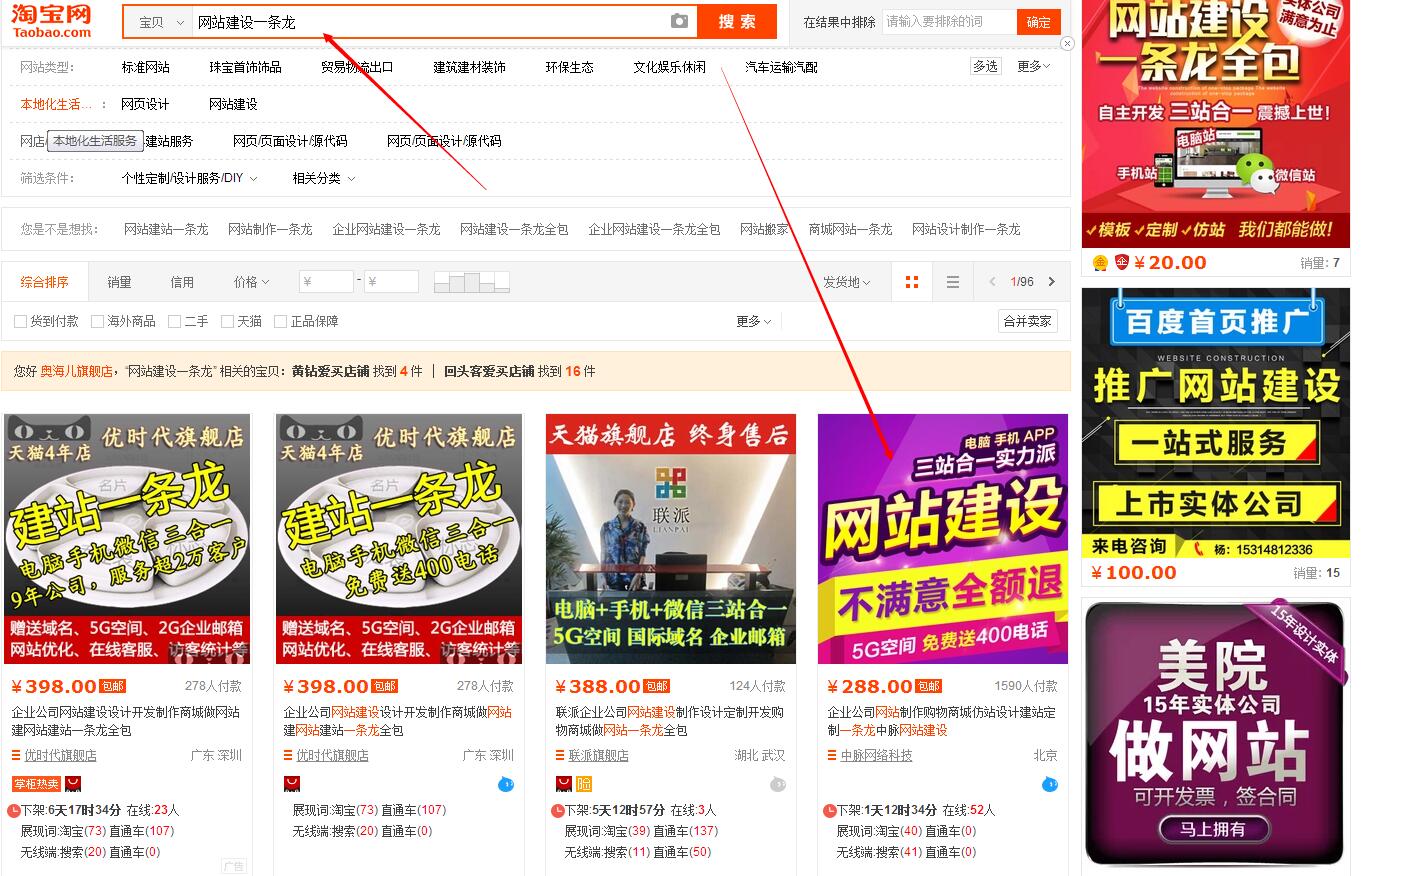The image size is (1420, 876).
Task: Click 包邮 badge beside ¥288.00
Action: [929, 686]
